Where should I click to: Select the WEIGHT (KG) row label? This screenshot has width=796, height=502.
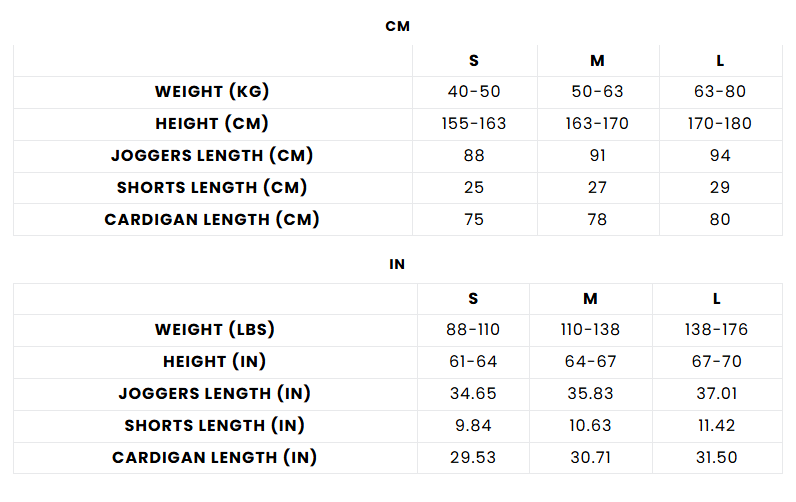(212, 92)
